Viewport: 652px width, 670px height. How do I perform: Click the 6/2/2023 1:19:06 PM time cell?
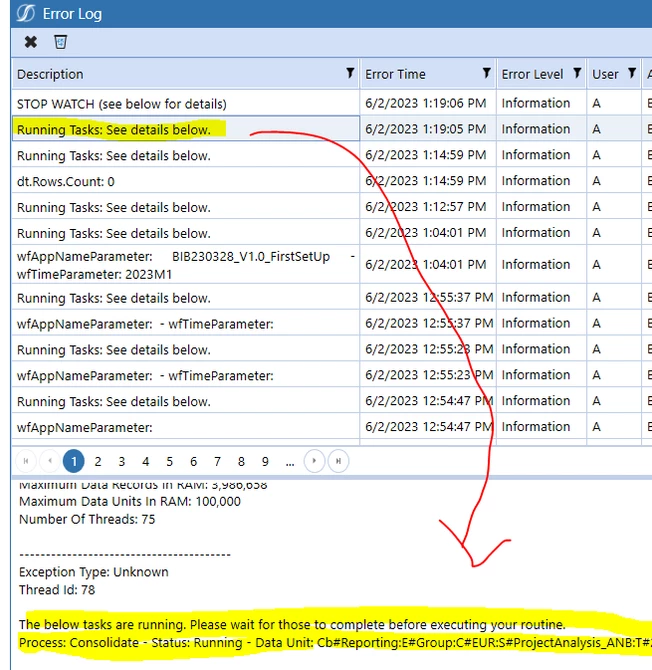[426, 103]
